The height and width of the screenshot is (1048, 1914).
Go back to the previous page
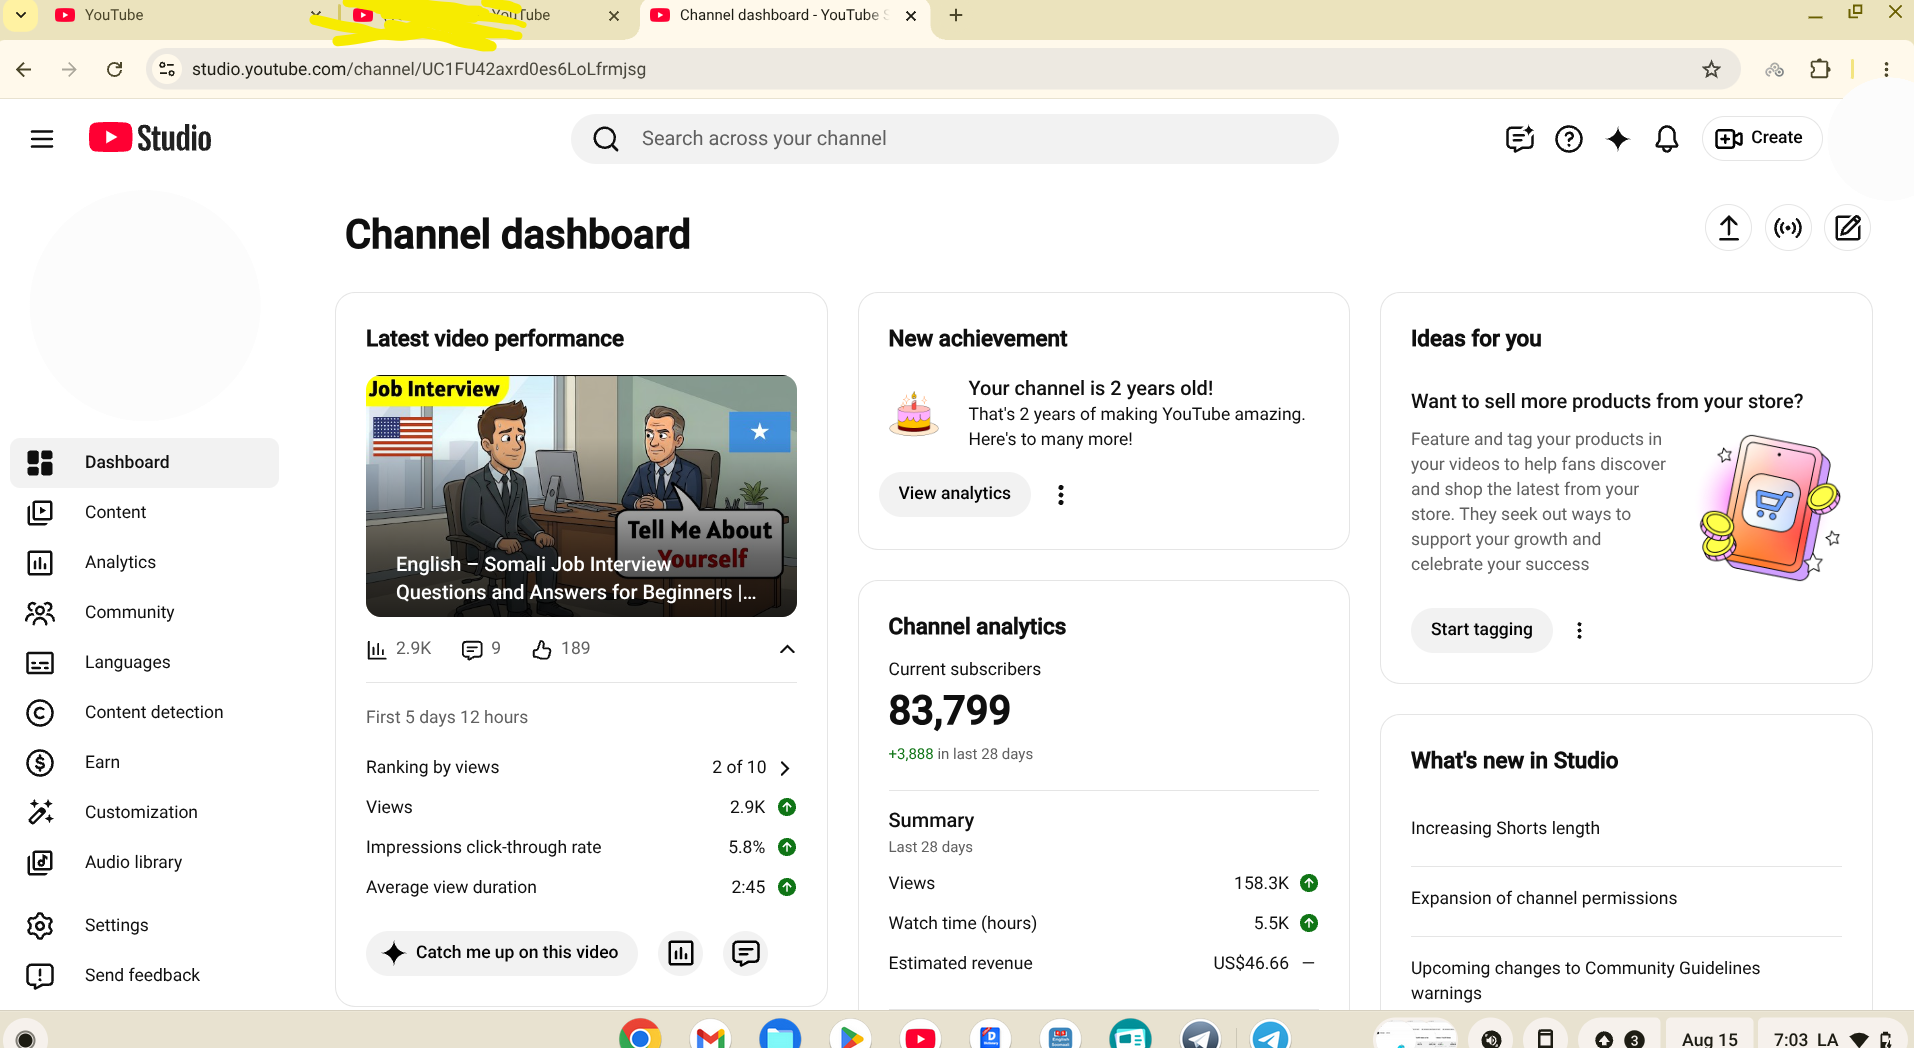pyautogui.click(x=24, y=69)
